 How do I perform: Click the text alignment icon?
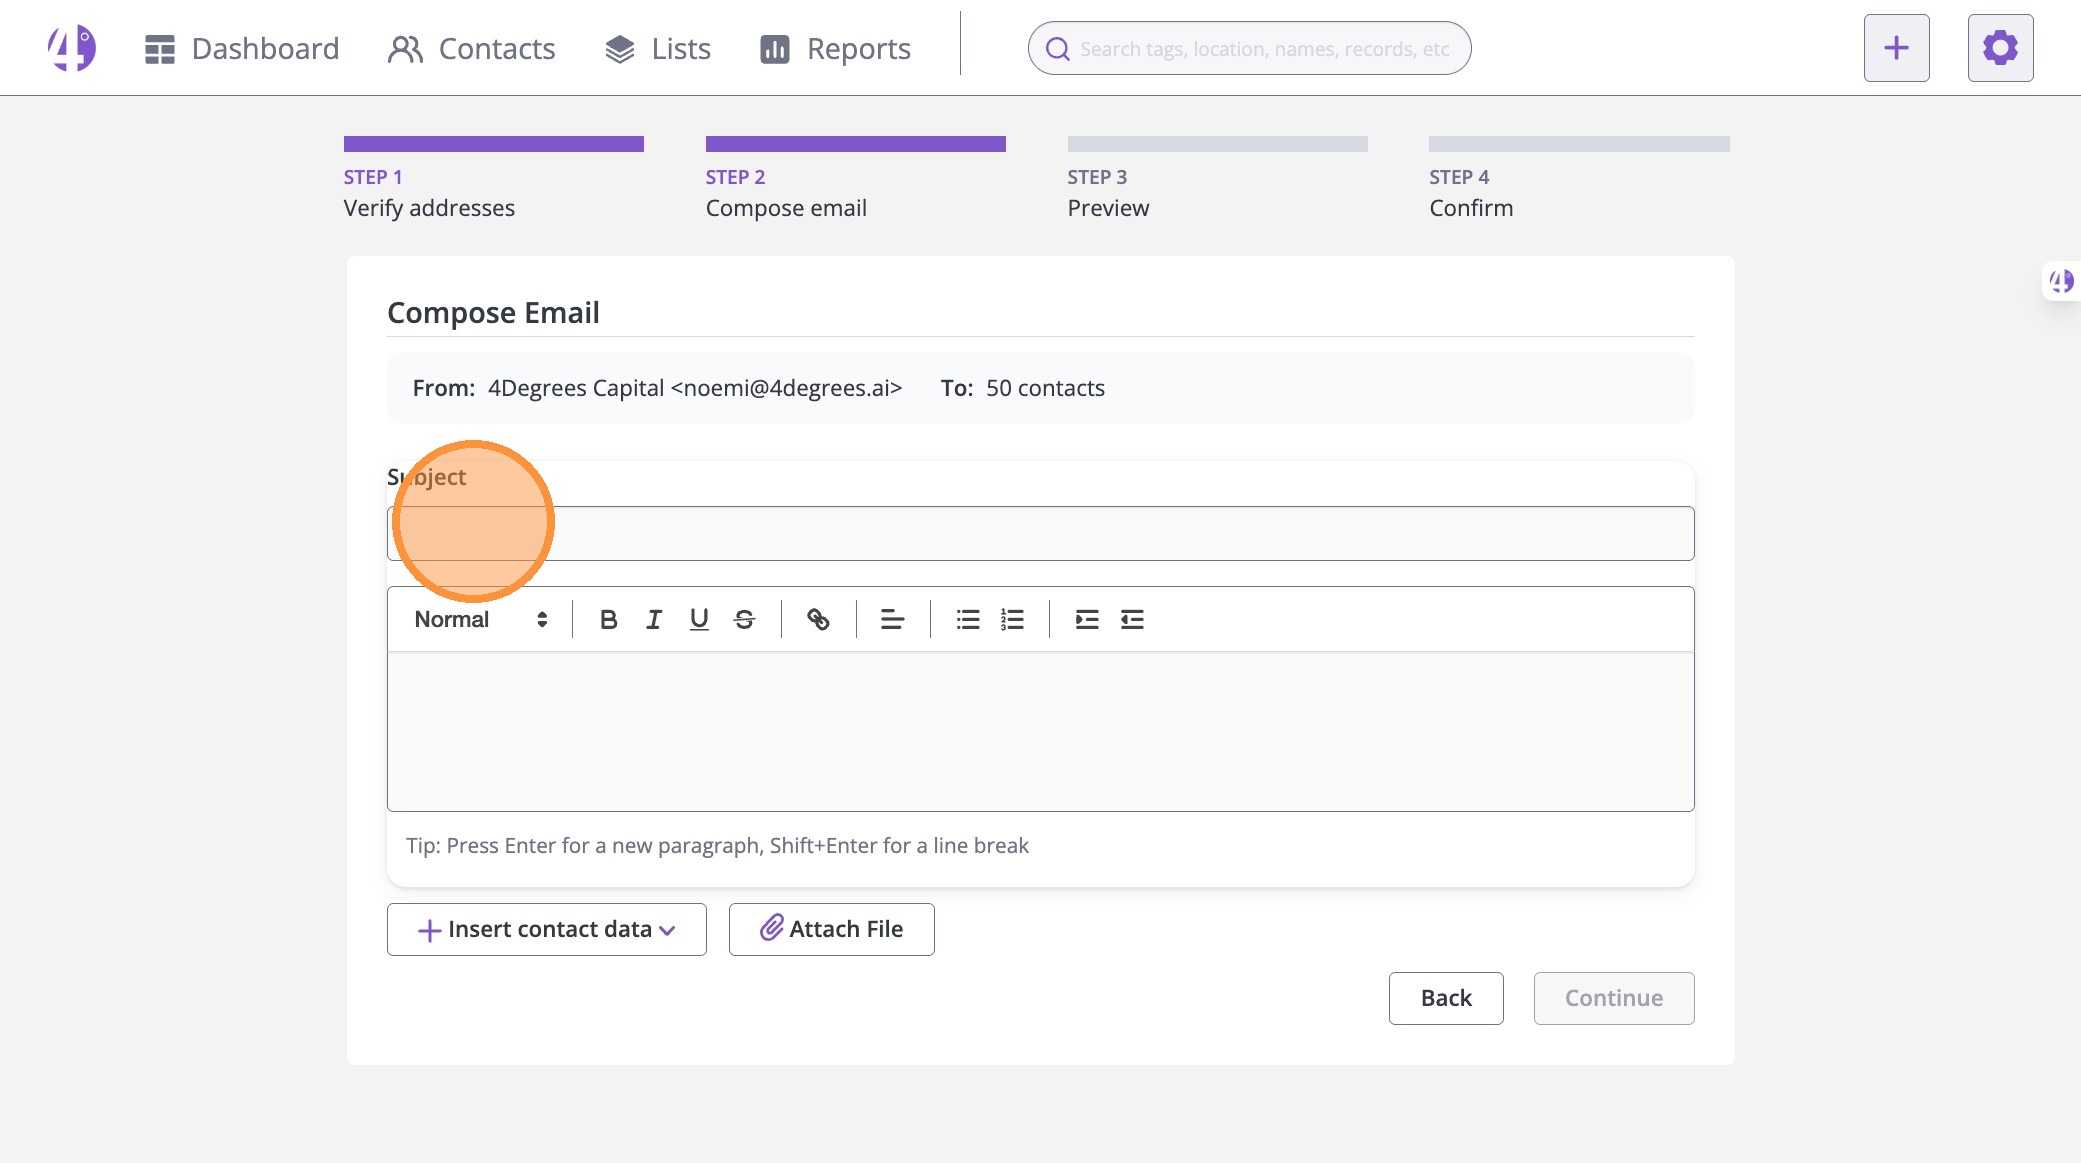[892, 620]
